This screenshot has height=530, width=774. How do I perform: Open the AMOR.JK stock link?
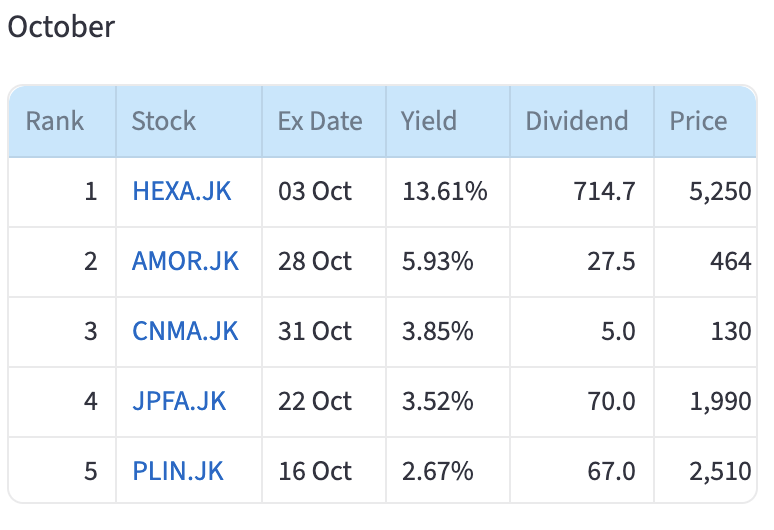(x=185, y=261)
